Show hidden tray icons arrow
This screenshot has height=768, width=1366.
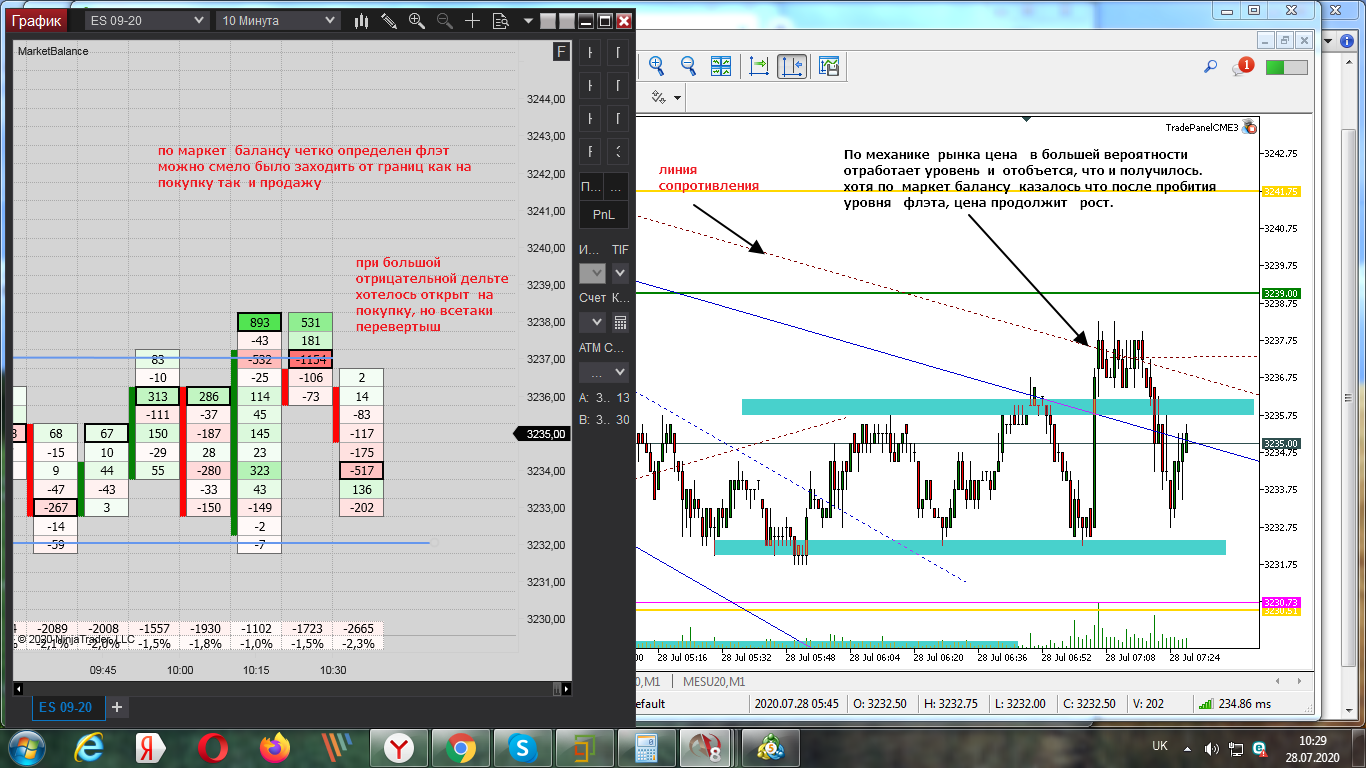tap(1187, 747)
